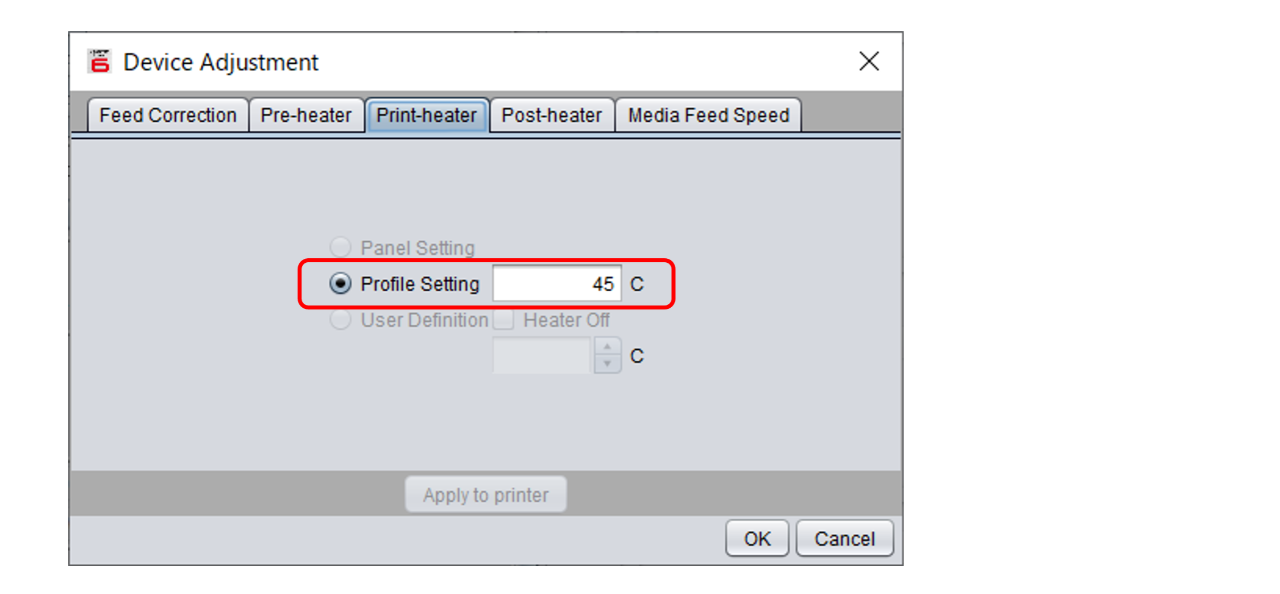
Task: Focus the User Definition temperature spinner field
Action: pos(543,356)
